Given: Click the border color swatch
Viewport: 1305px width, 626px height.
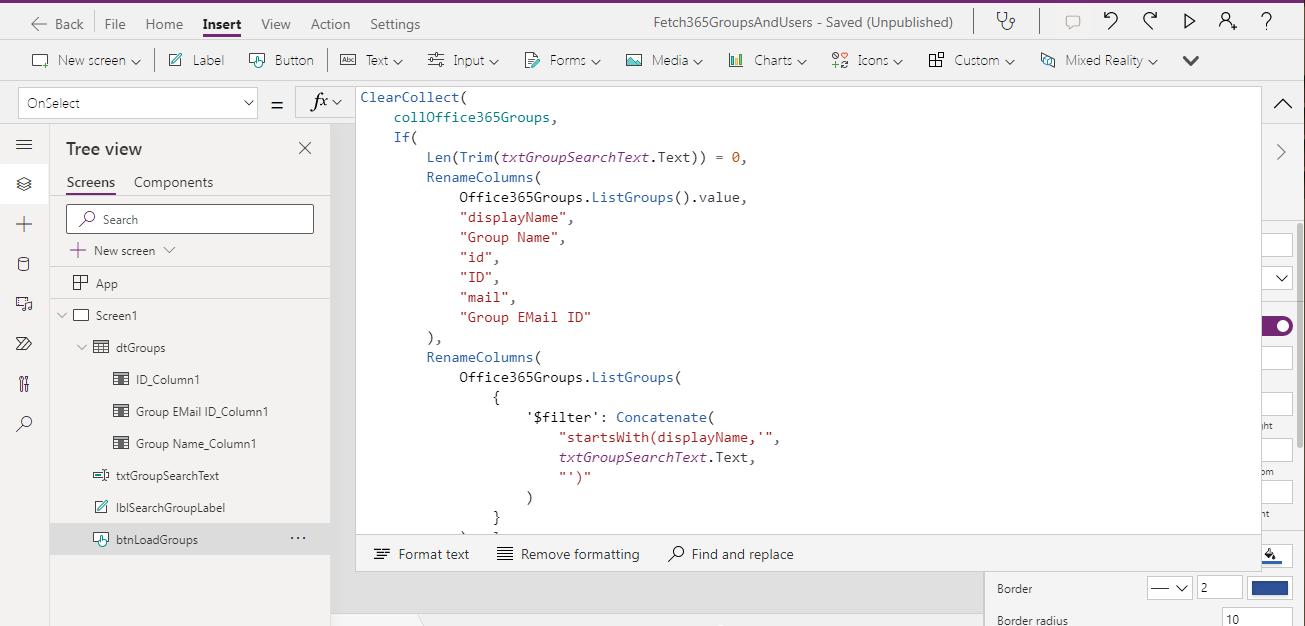Looking at the screenshot, I should (1270, 588).
